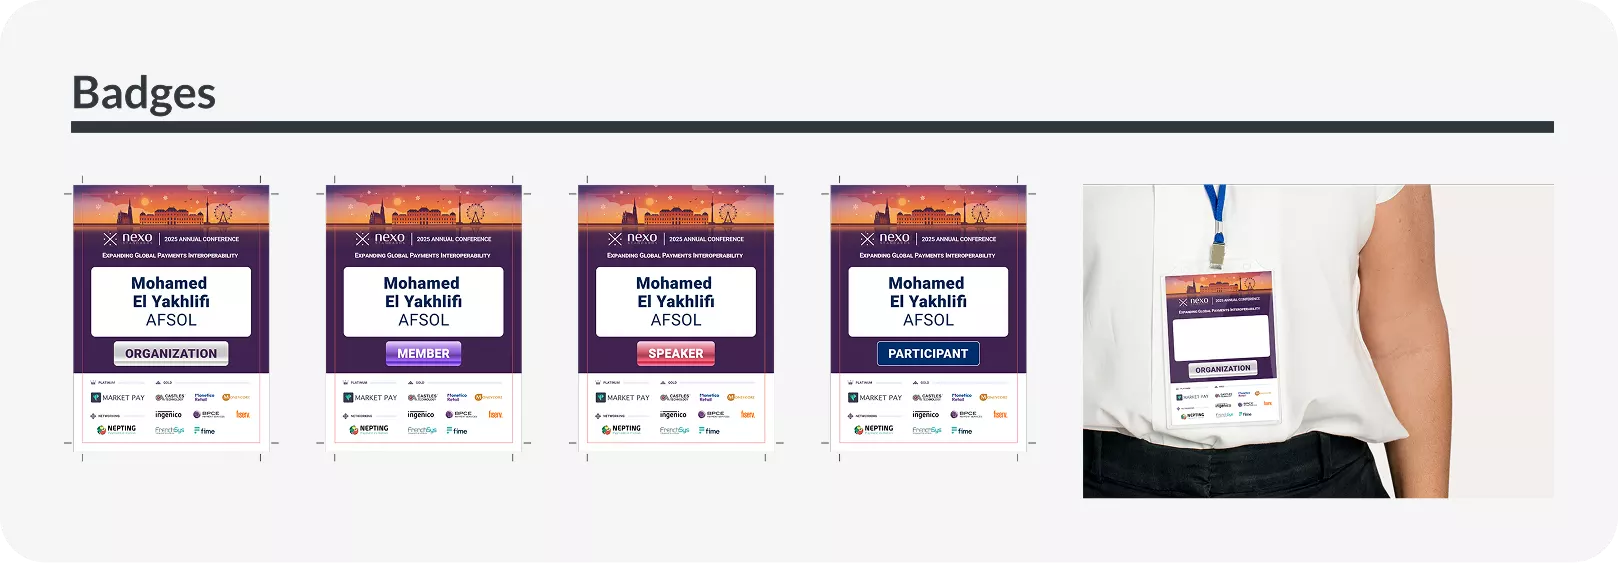Click the skyline banner on the Organization badge

click(x=171, y=208)
